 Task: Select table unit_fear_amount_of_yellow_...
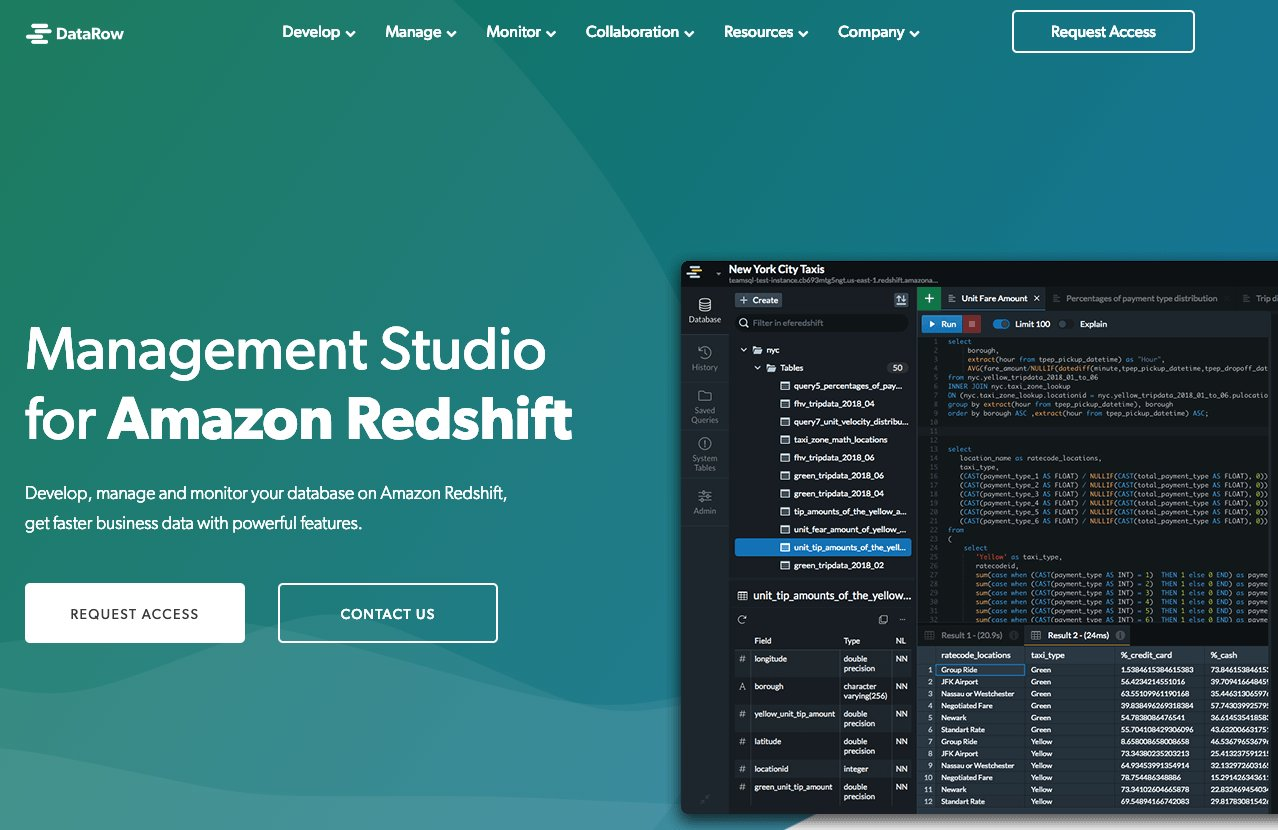(x=841, y=530)
